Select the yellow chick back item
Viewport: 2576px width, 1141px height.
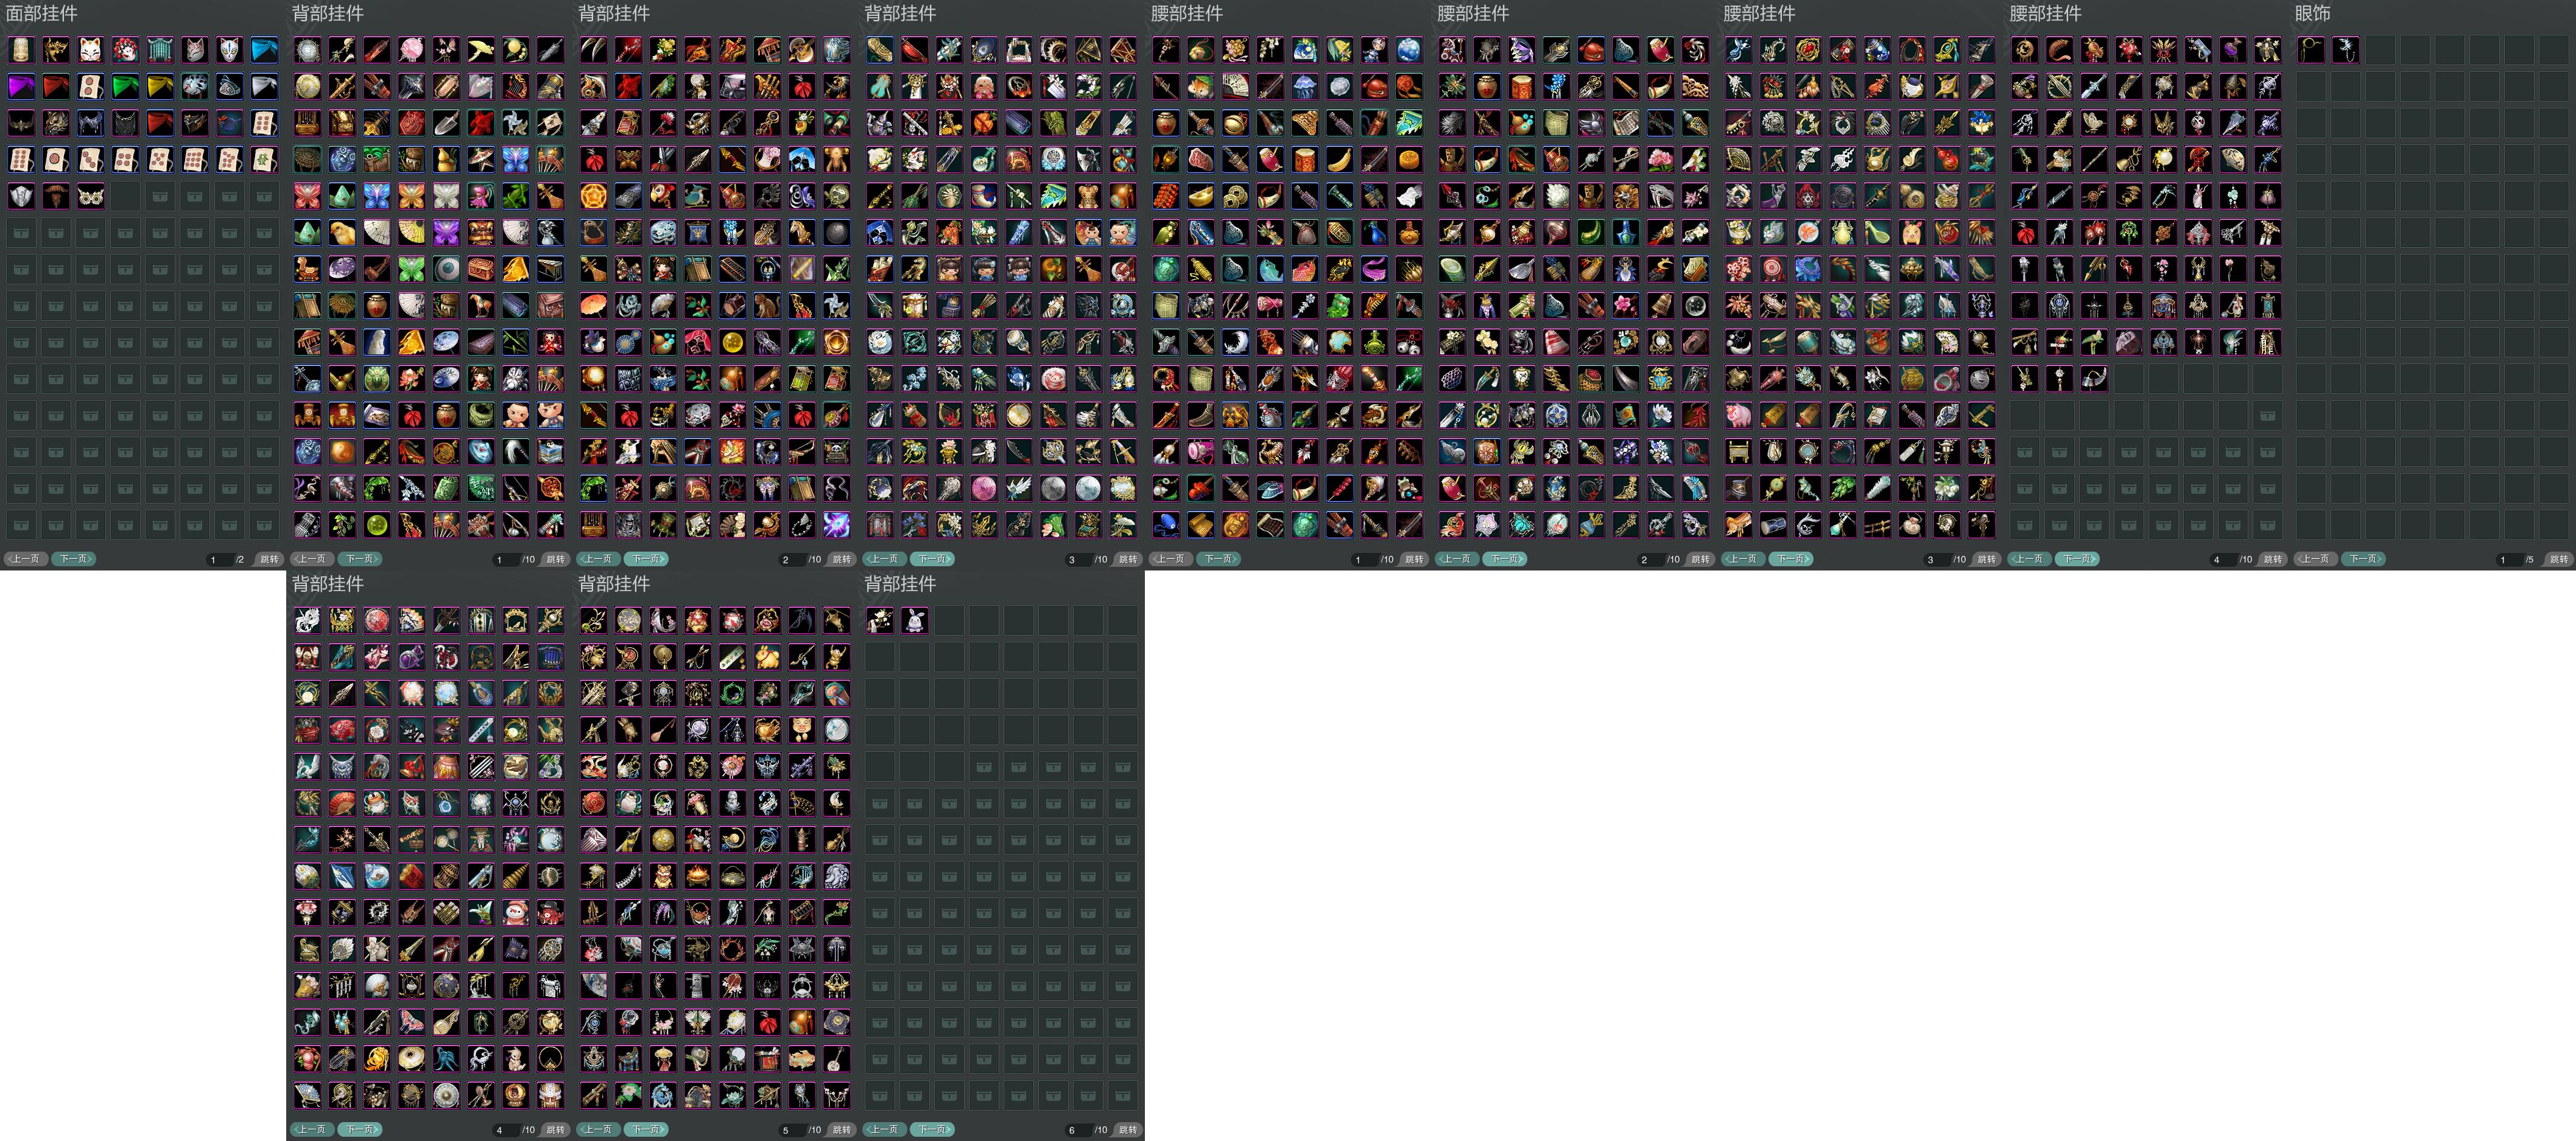(x=342, y=233)
